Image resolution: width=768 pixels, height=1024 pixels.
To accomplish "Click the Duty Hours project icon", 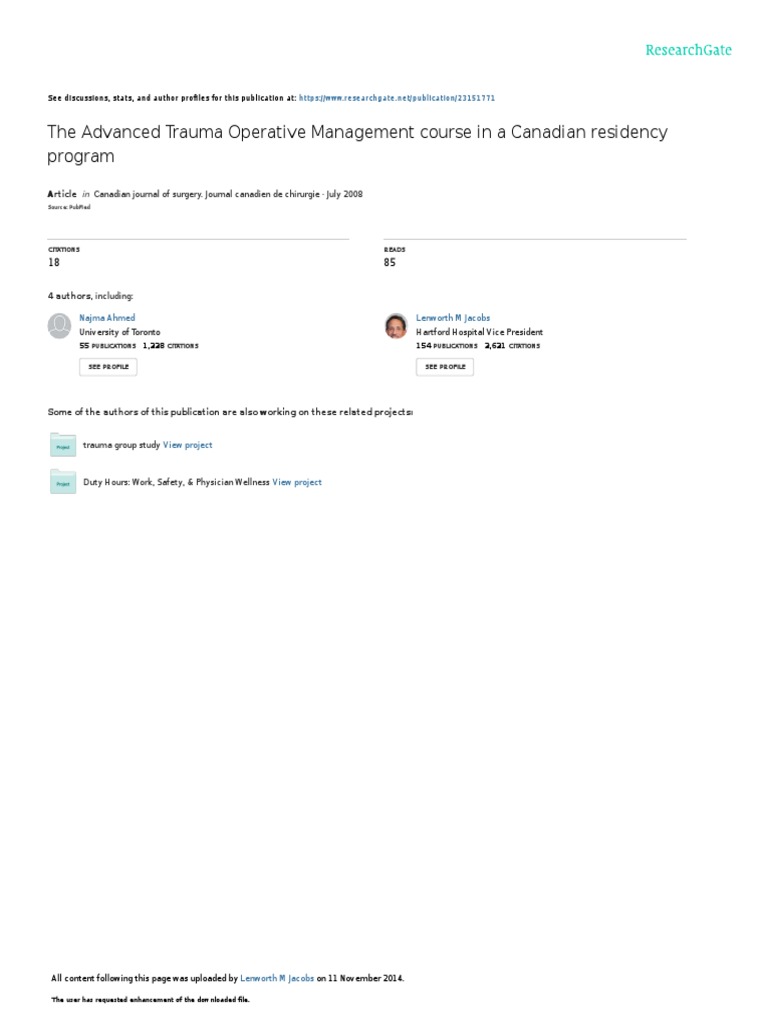I will pyautogui.click(x=63, y=482).
